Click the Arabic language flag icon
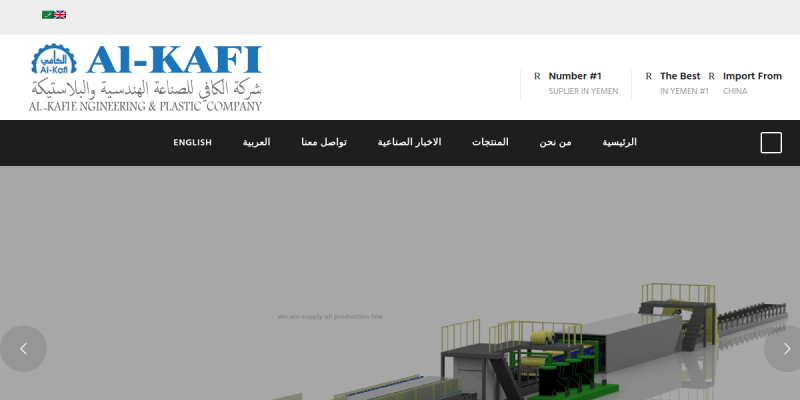This screenshot has width=800, height=400. coord(48,15)
